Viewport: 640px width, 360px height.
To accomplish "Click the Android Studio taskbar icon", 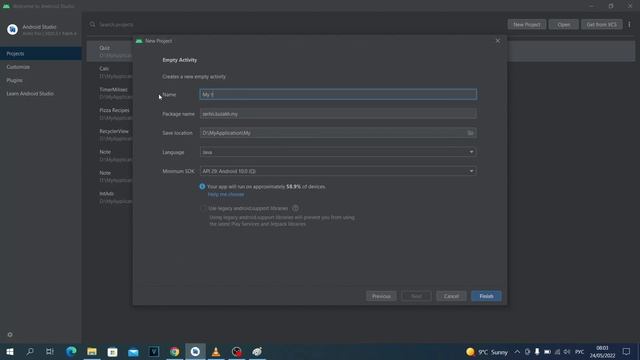I will (x=195, y=351).
